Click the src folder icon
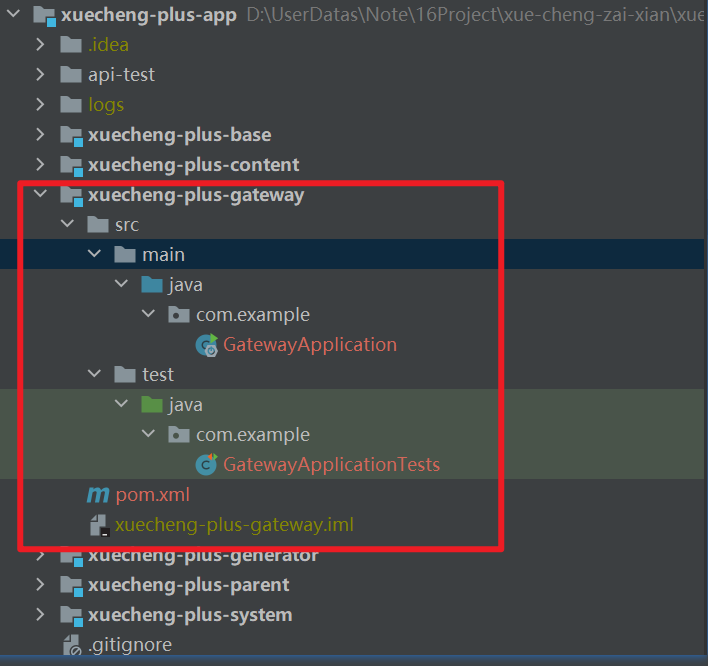This screenshot has height=666, width=708. (x=98, y=224)
